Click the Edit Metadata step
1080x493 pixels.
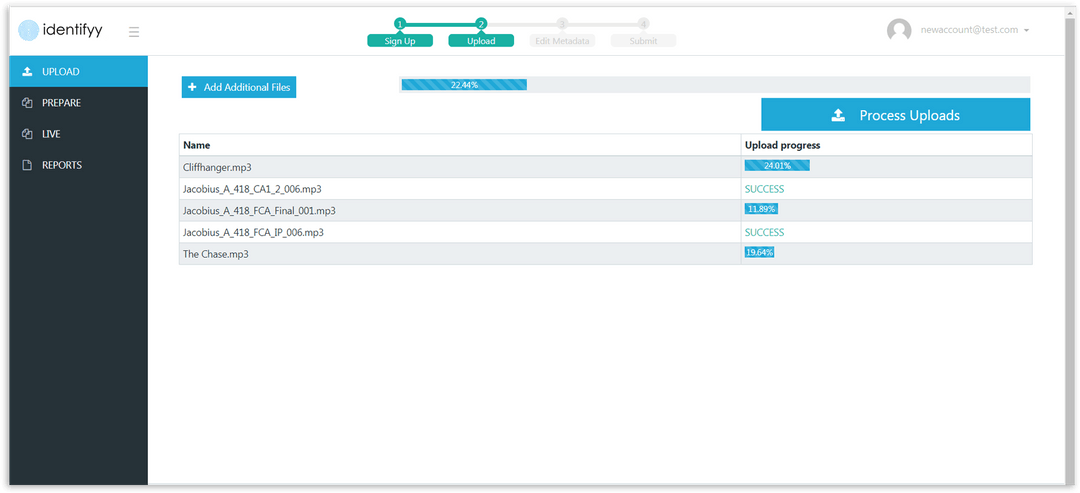click(x=562, y=41)
